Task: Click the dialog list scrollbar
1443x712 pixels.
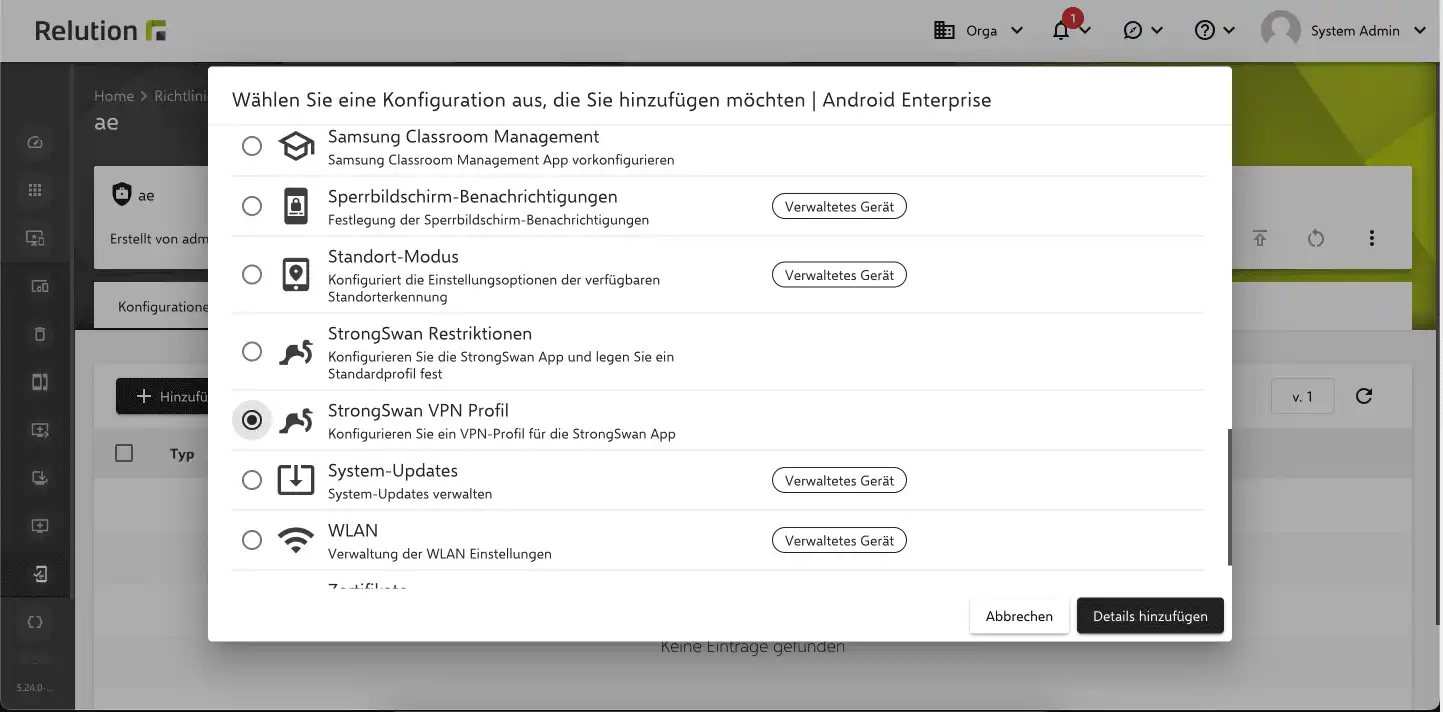Action: tap(1229, 497)
